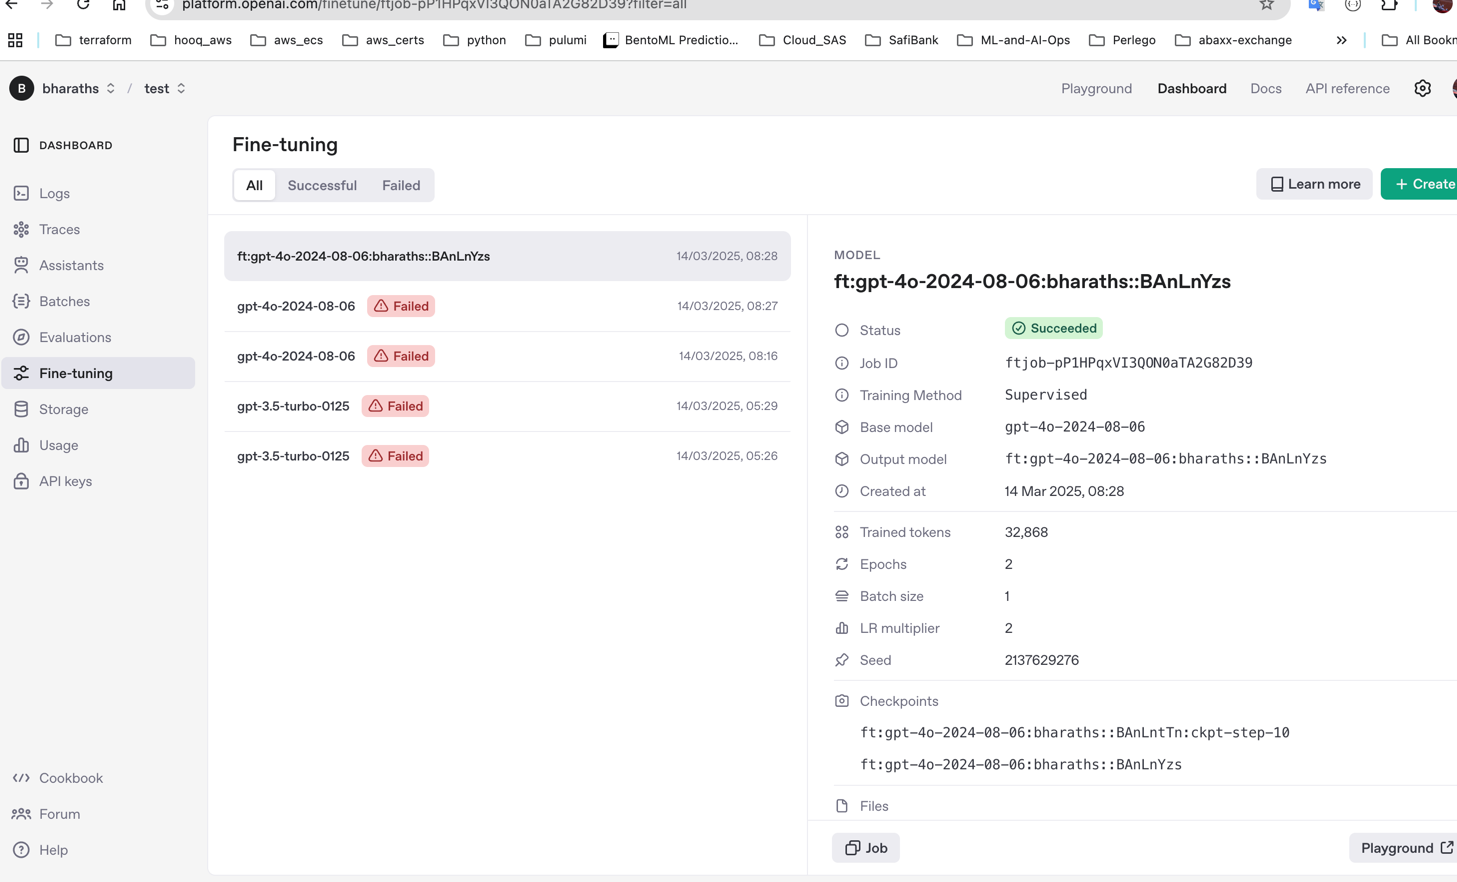Click the green Create button

1420,184
